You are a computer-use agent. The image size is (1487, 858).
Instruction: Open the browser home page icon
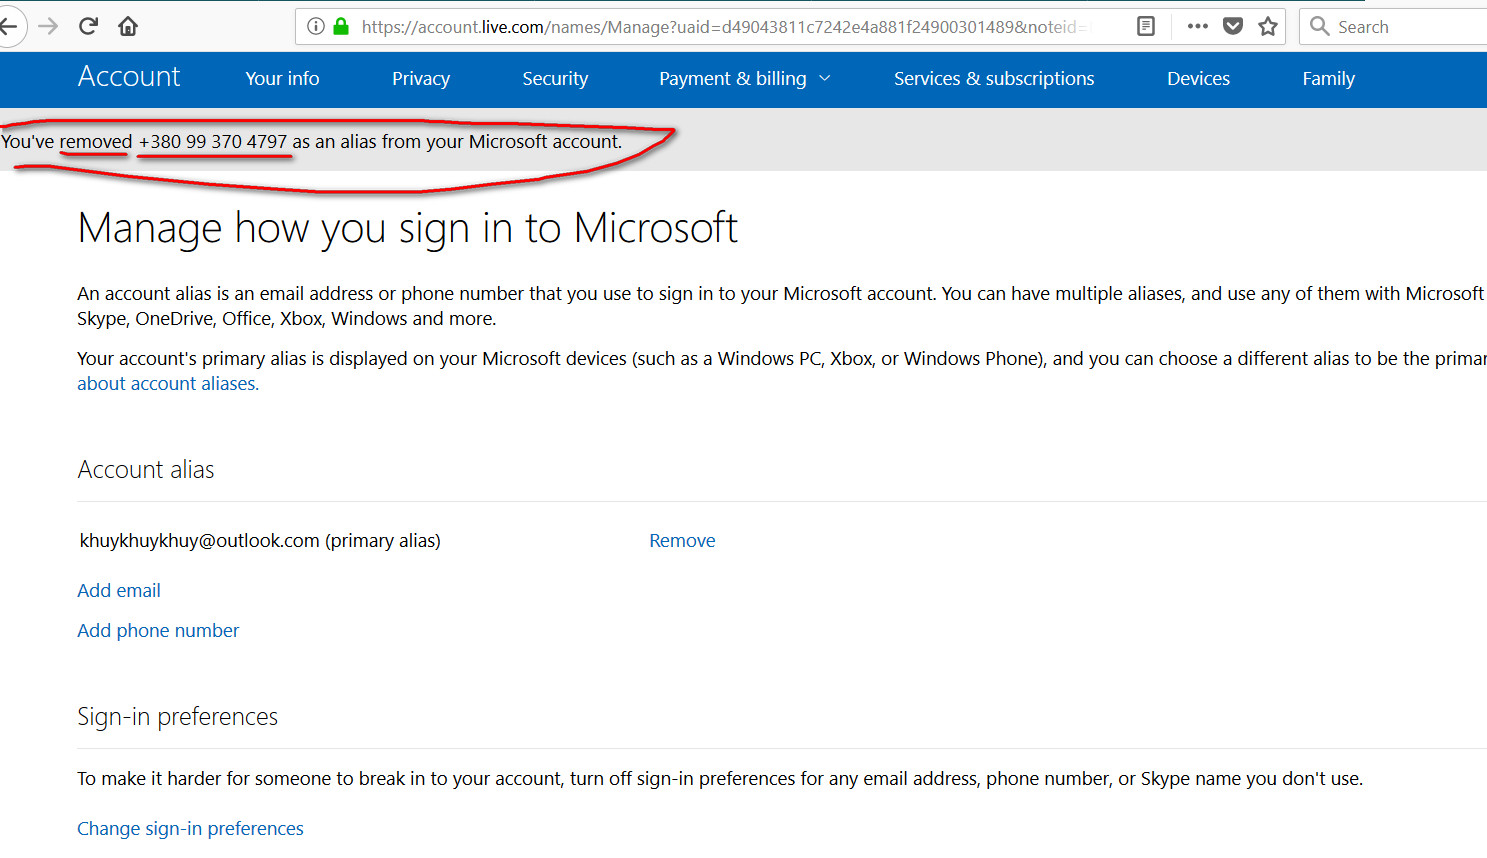(128, 26)
